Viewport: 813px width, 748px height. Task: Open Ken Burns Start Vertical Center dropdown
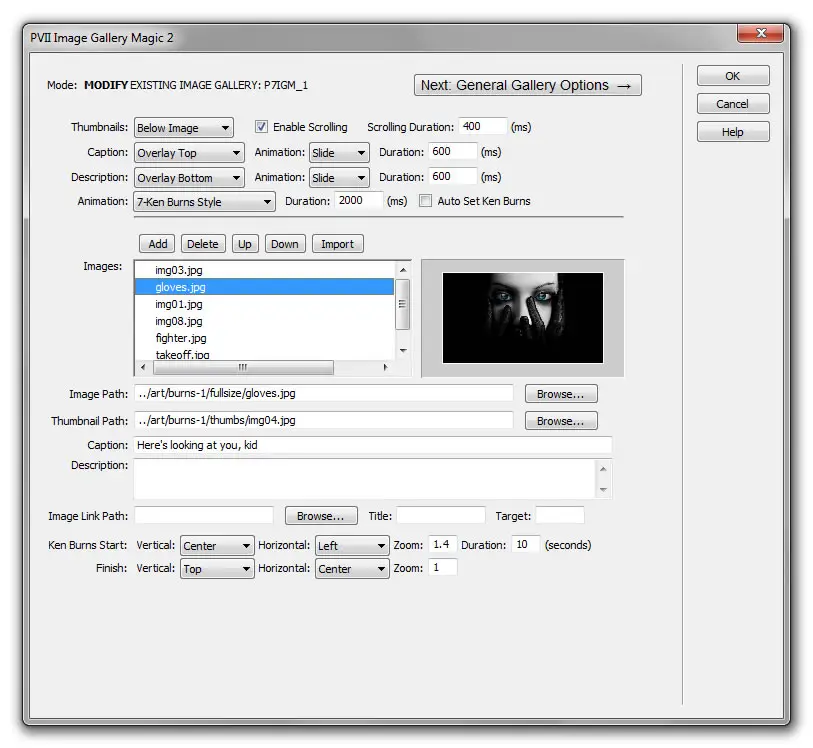tap(217, 546)
